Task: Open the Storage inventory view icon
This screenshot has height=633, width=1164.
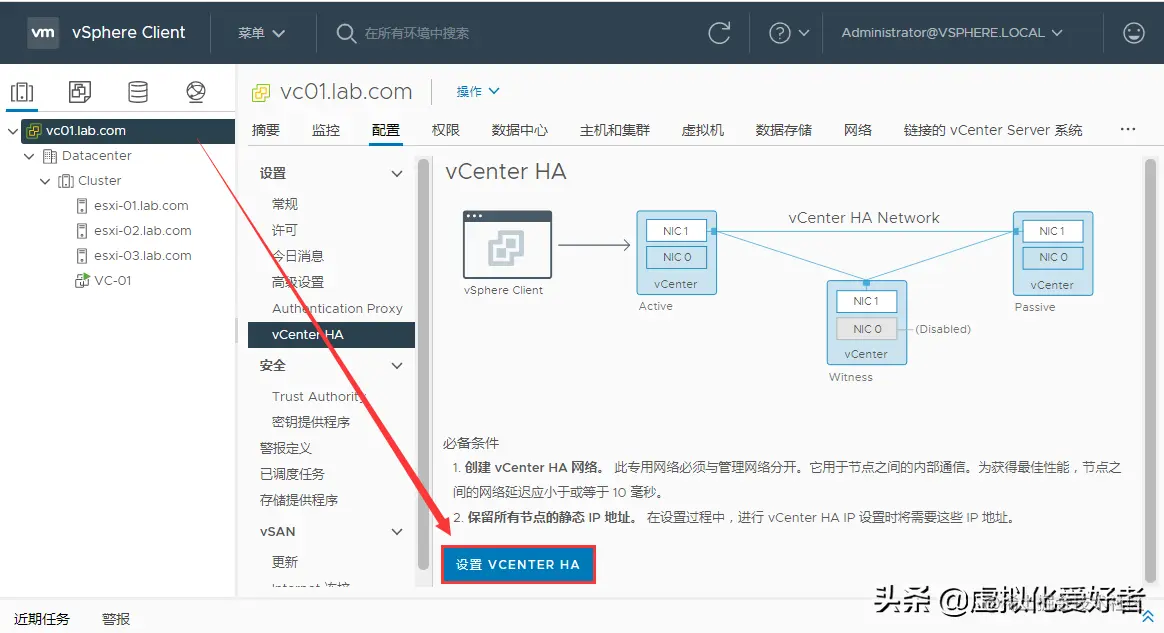Action: click(138, 91)
